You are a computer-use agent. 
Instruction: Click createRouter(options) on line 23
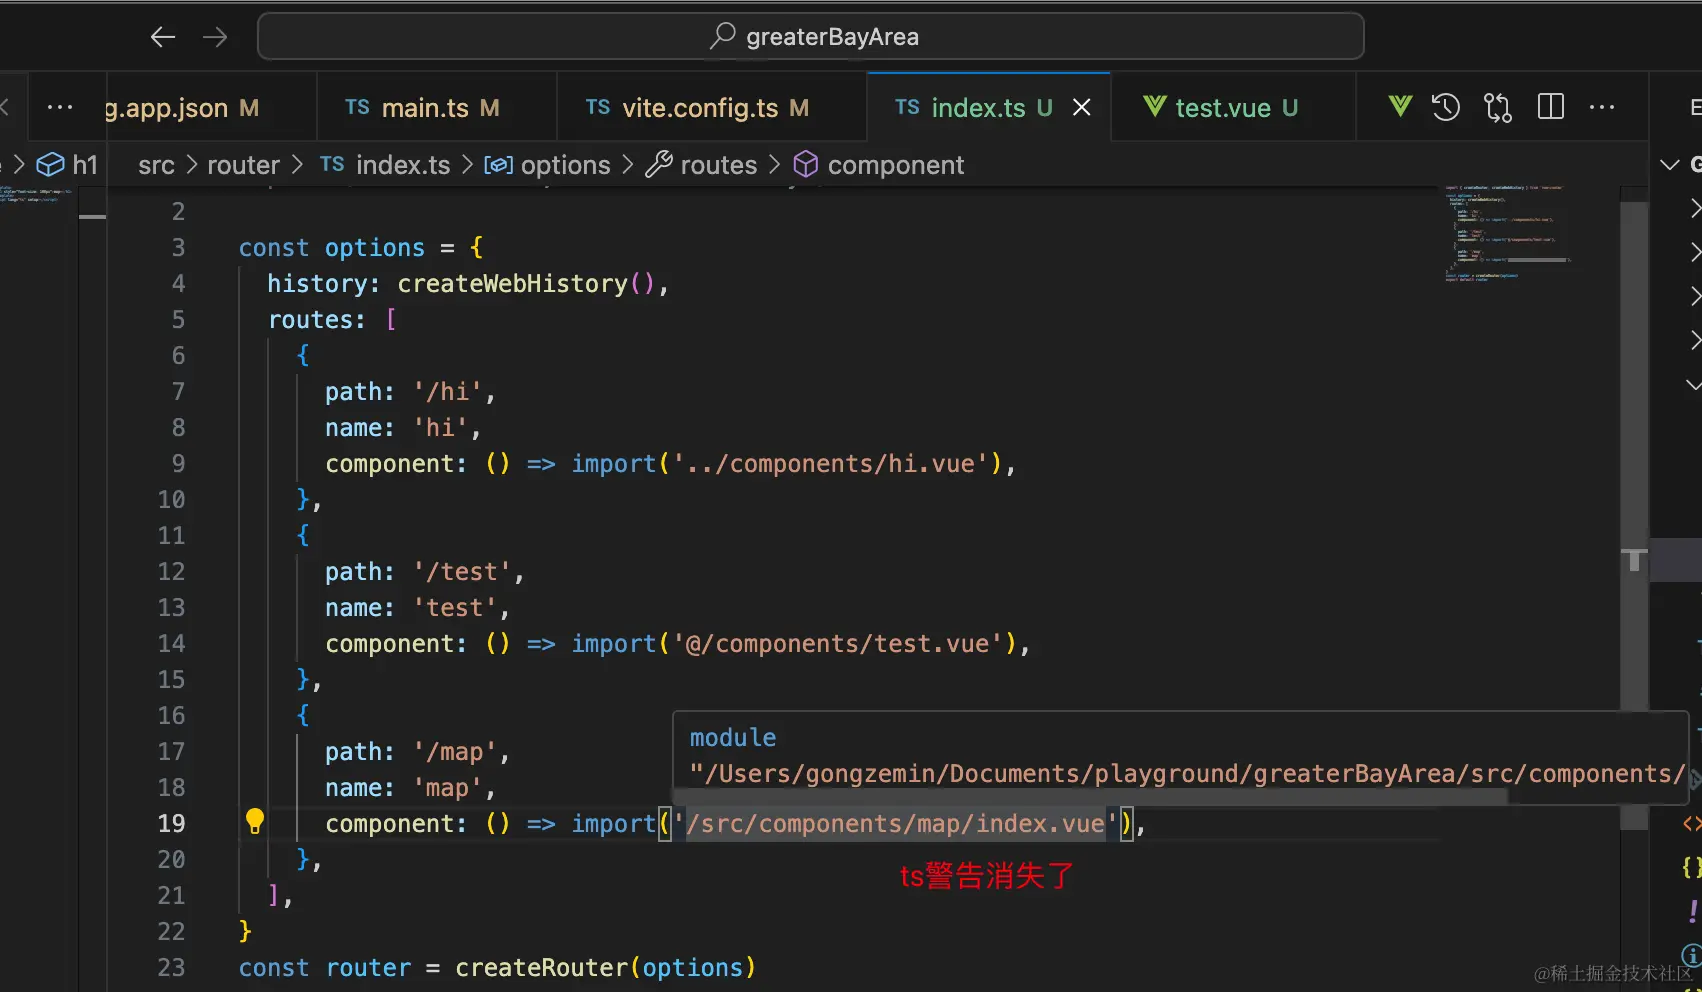pyautogui.click(x=605, y=968)
